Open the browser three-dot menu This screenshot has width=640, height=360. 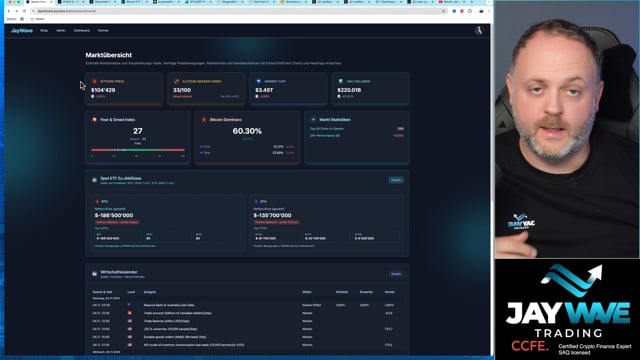[489, 11]
